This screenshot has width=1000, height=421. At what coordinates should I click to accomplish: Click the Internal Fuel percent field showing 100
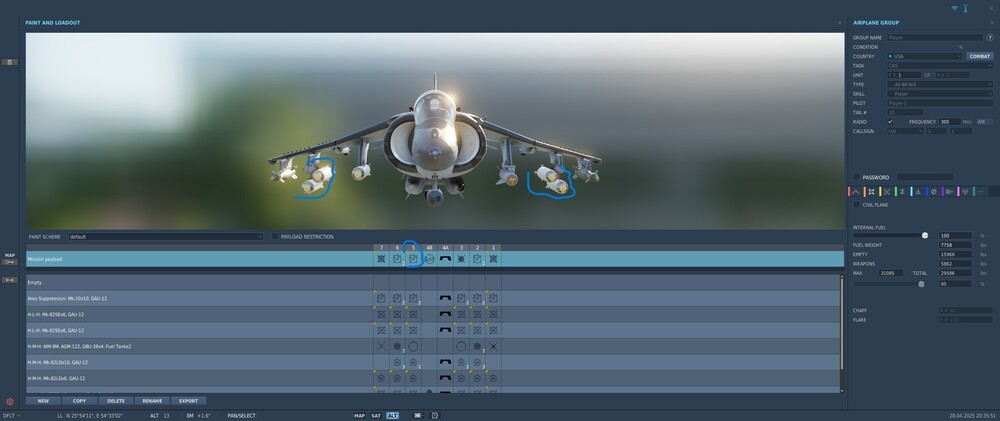tap(955, 235)
